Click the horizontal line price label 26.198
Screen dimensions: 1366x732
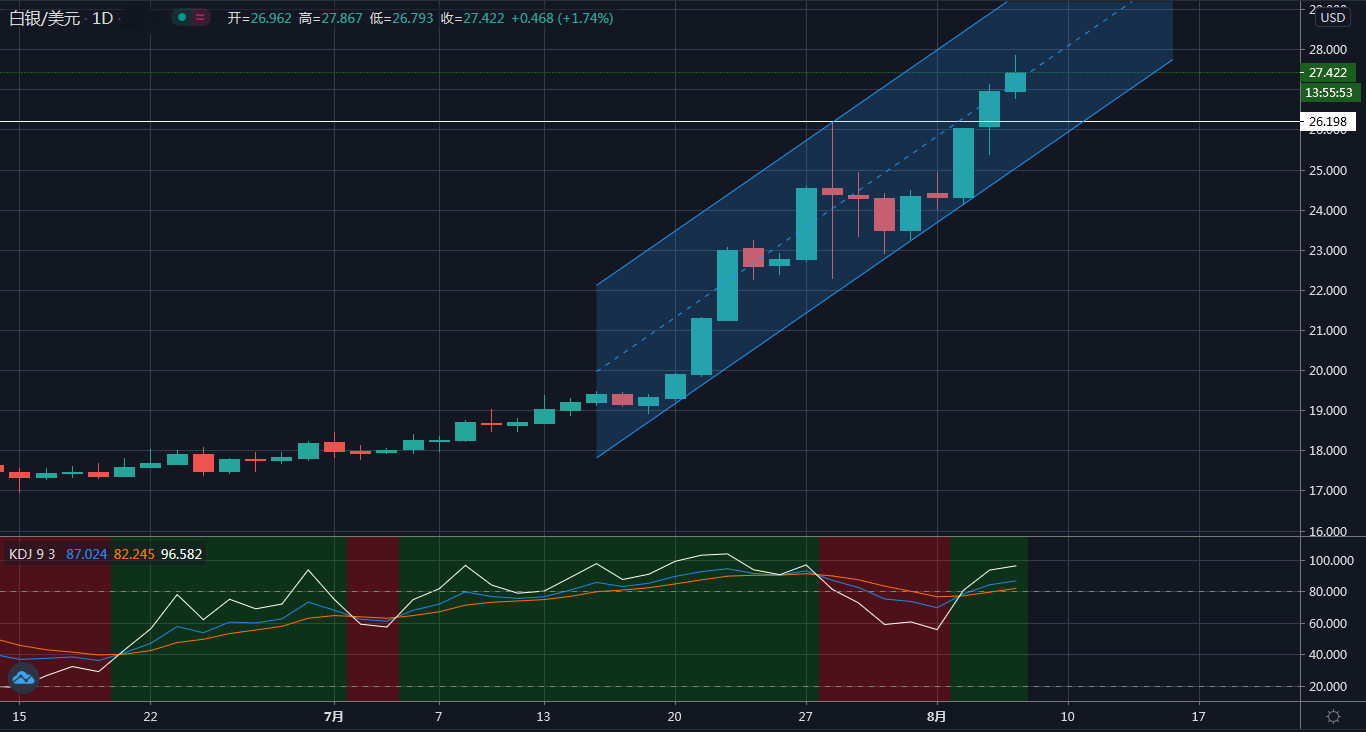[1327, 122]
